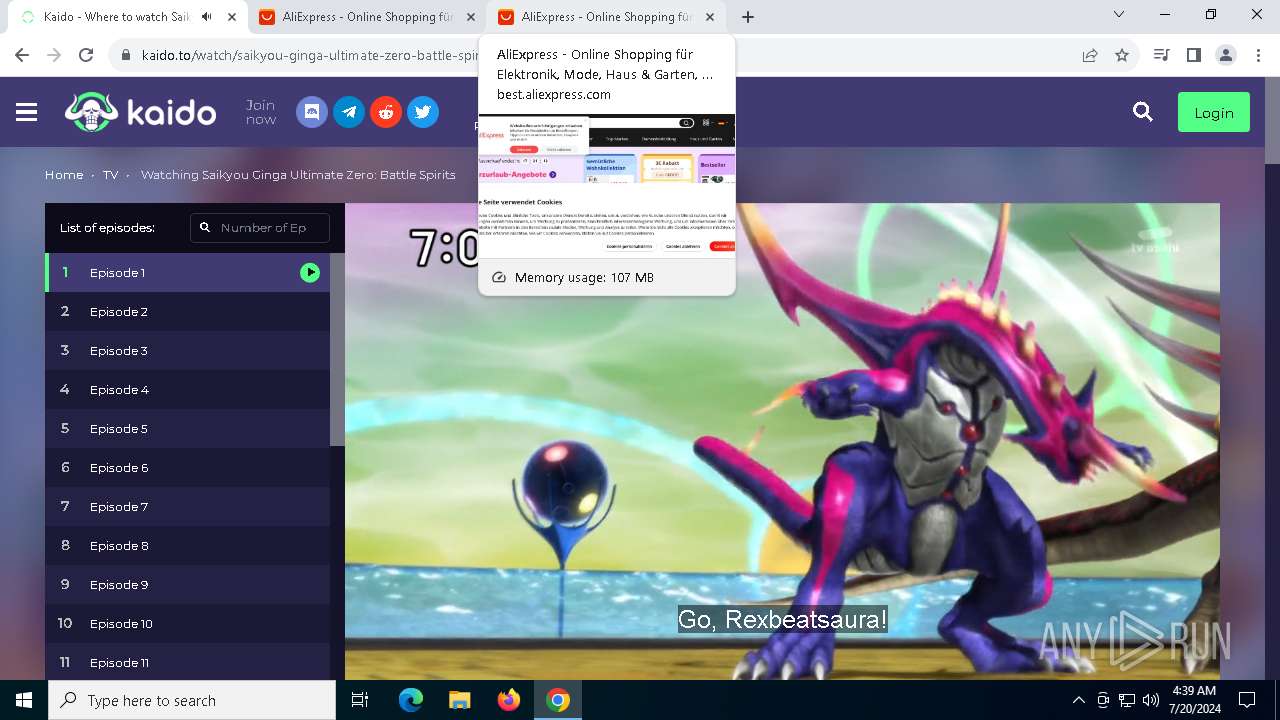This screenshot has height=720, width=1280.
Task: Select Episode 11 in the list
Action: 187,662
